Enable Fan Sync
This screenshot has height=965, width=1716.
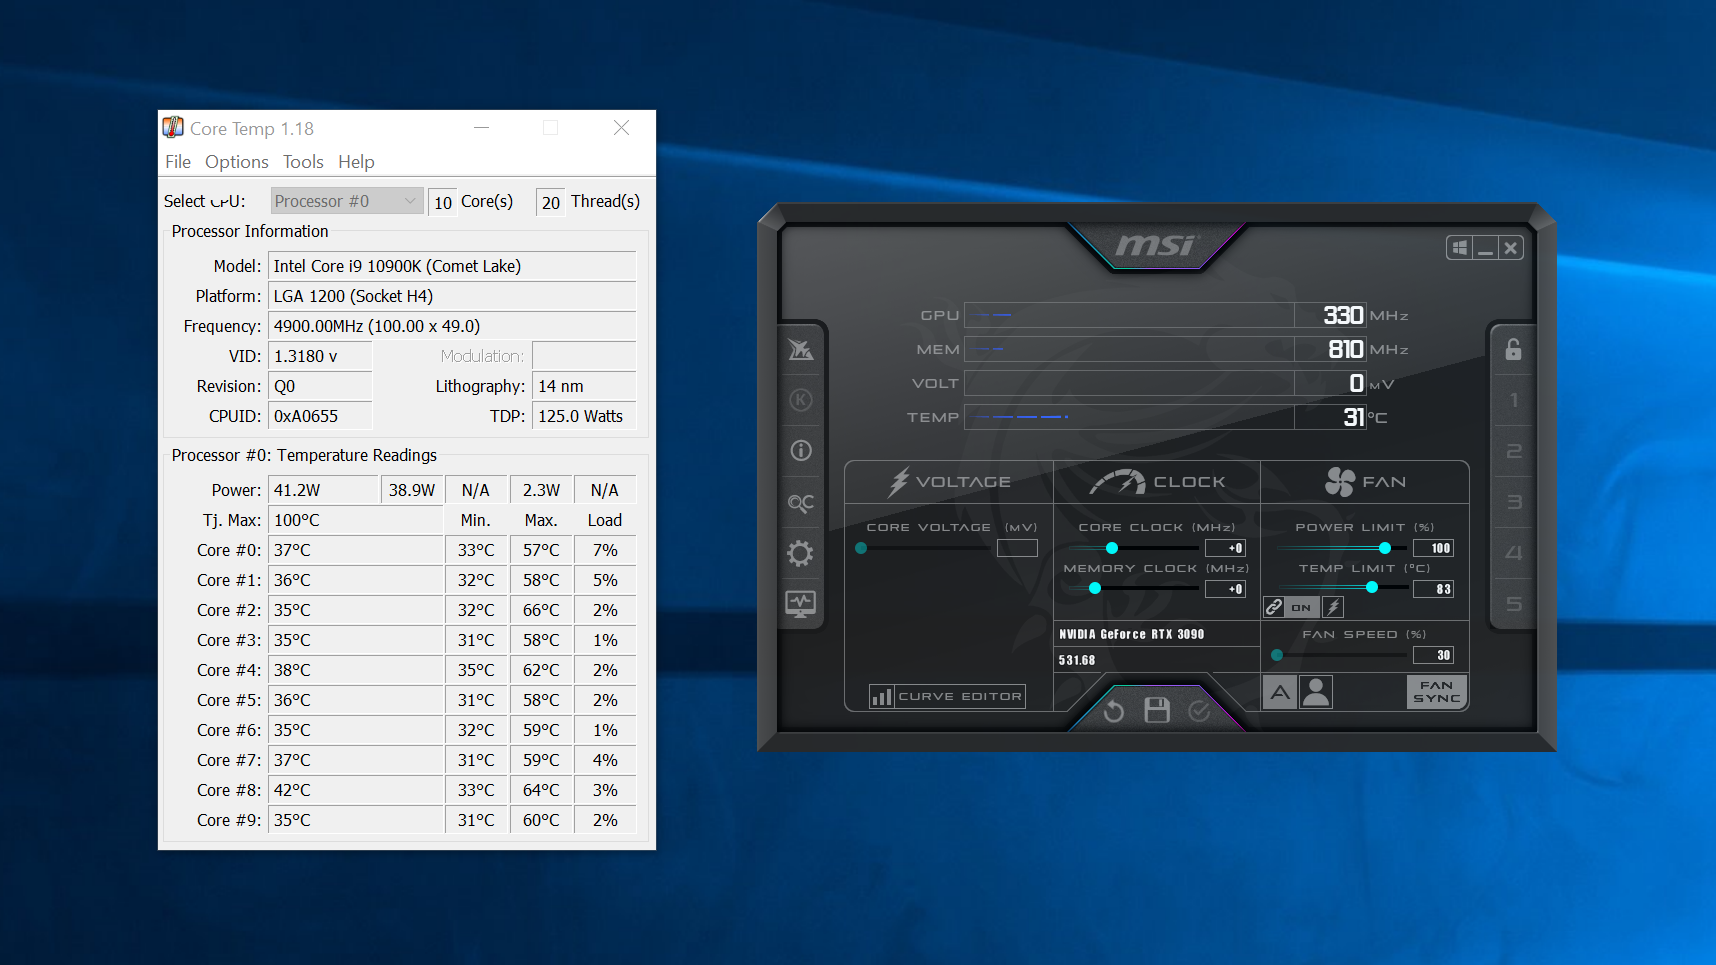point(1436,691)
